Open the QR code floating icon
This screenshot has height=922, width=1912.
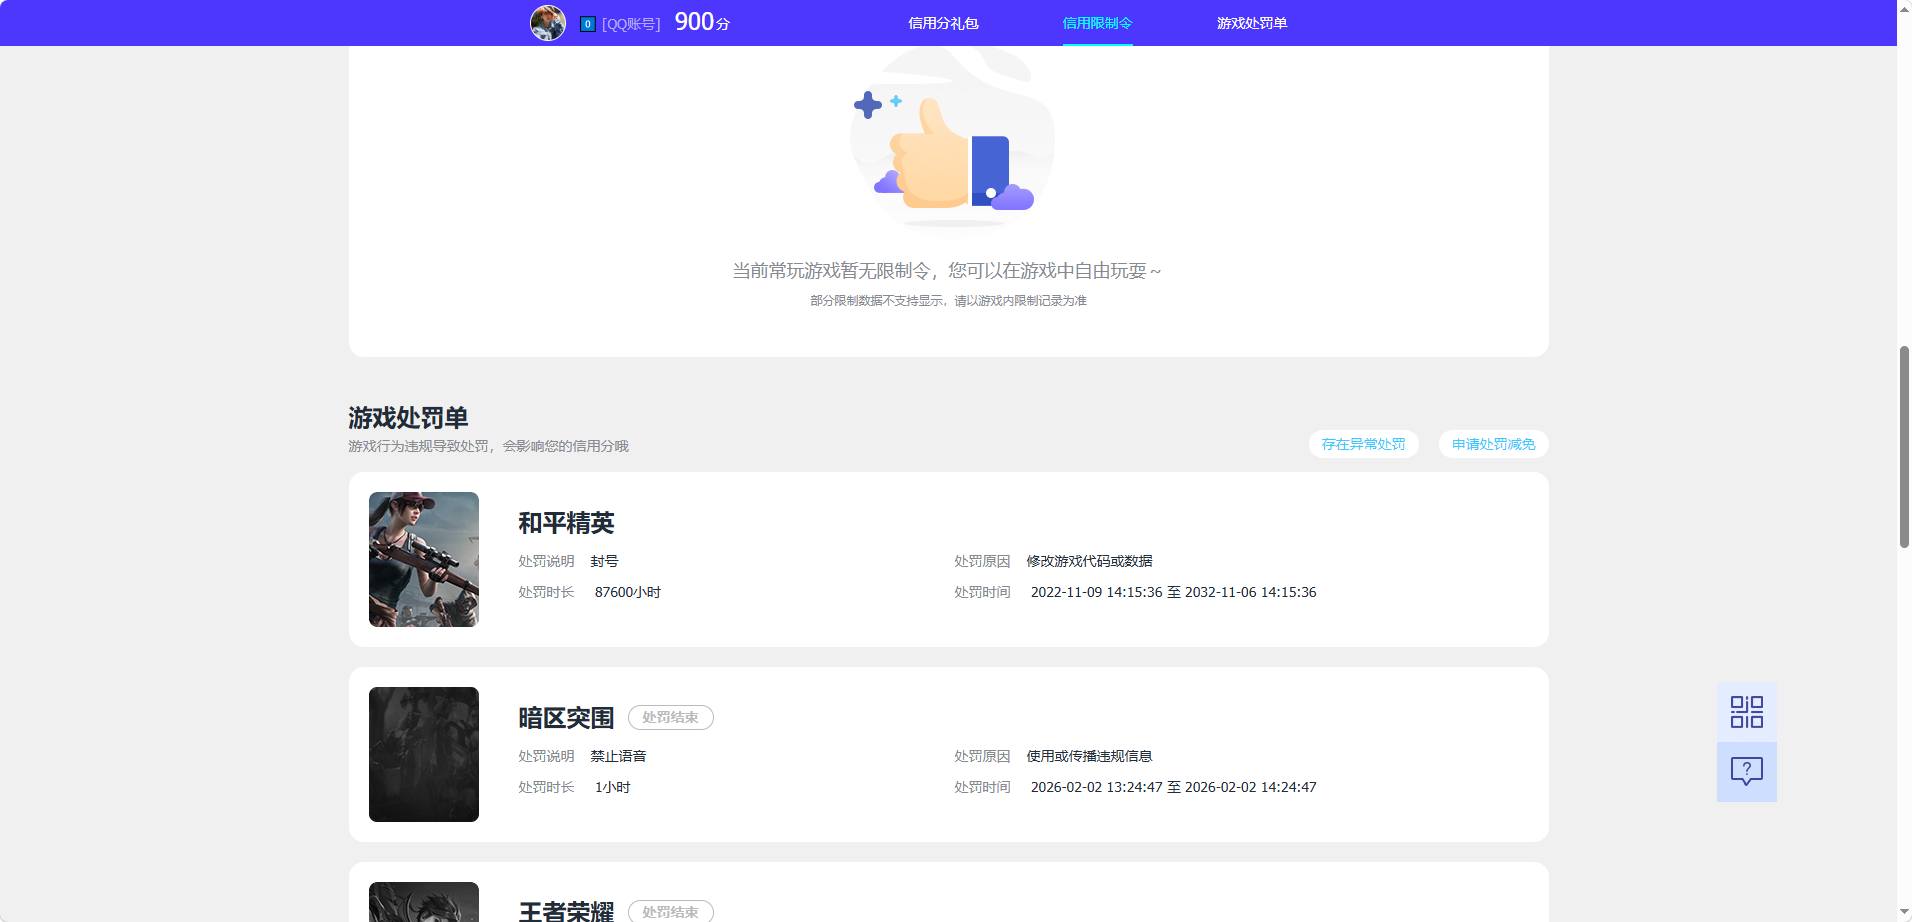pyautogui.click(x=1747, y=712)
